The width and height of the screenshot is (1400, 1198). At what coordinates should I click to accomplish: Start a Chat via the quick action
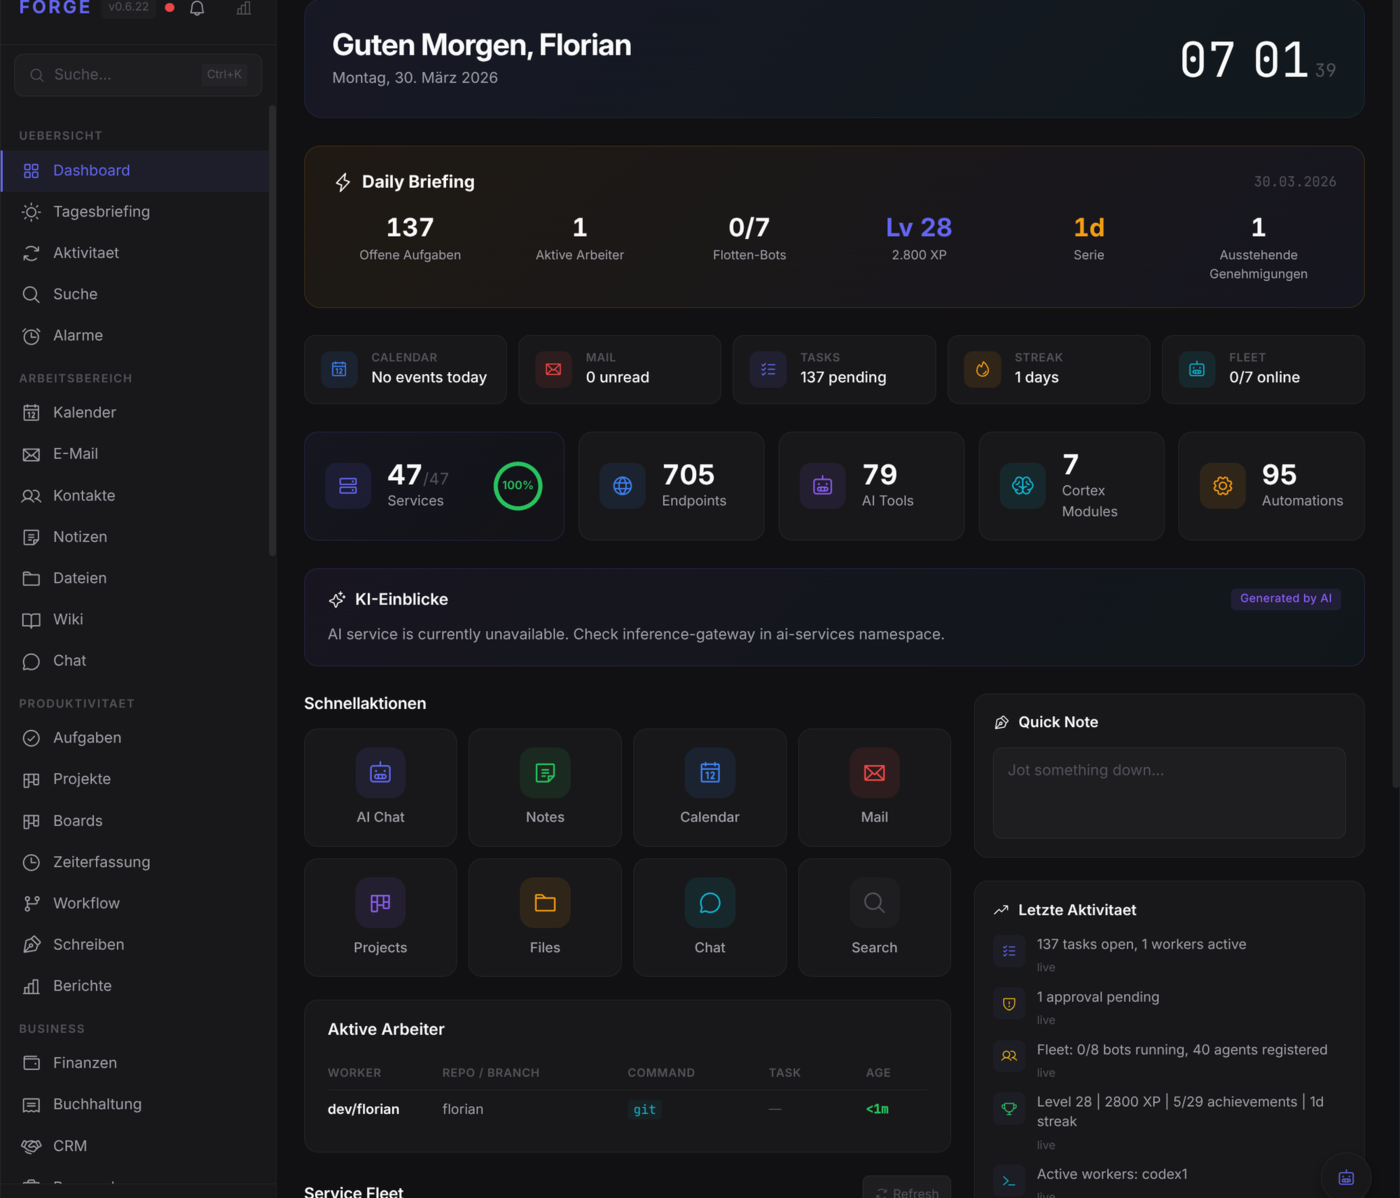pyautogui.click(x=709, y=917)
